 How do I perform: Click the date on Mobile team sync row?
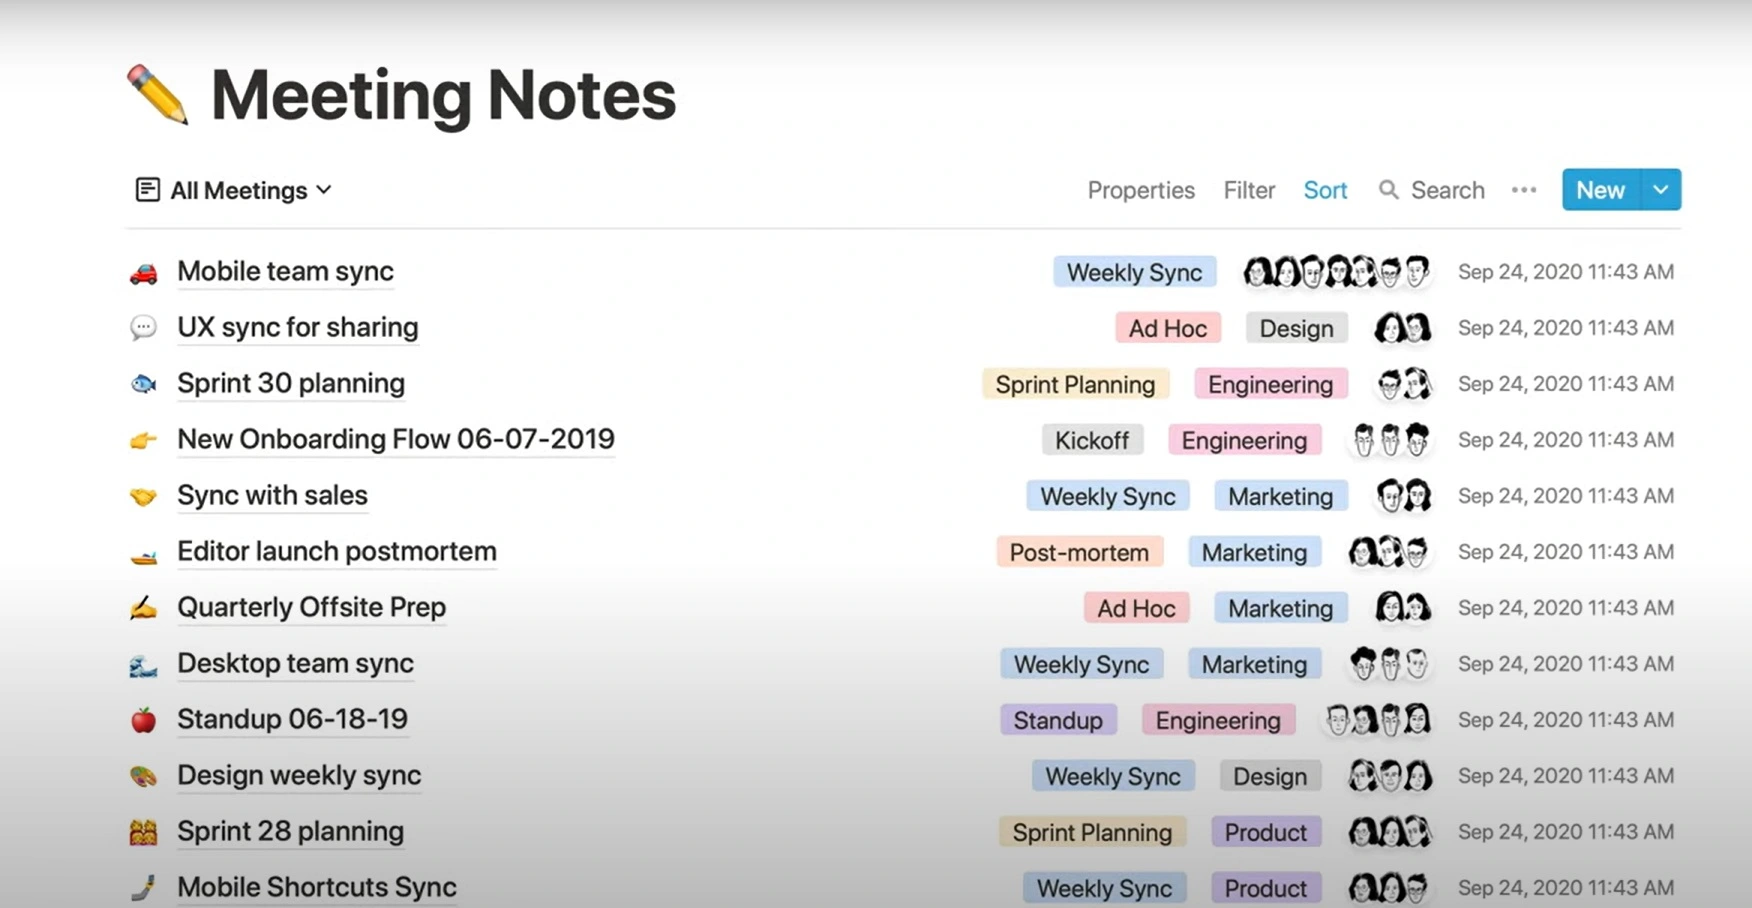click(1566, 272)
